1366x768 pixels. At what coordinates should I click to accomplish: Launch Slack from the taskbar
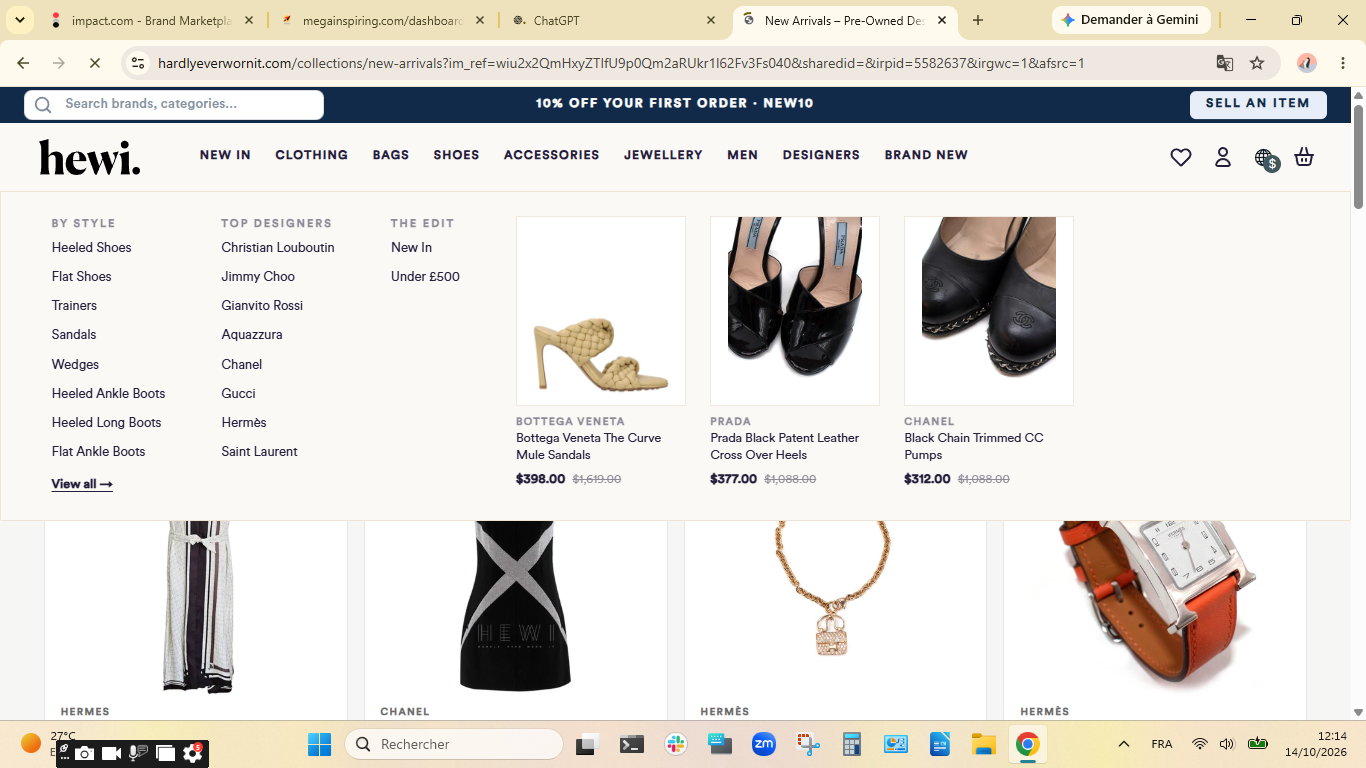pyautogui.click(x=675, y=744)
